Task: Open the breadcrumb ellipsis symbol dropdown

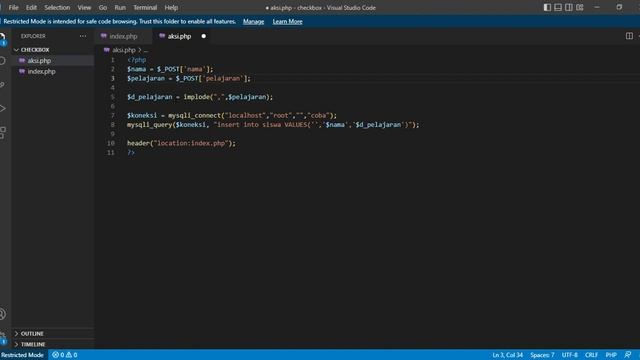Action: click(x=146, y=50)
